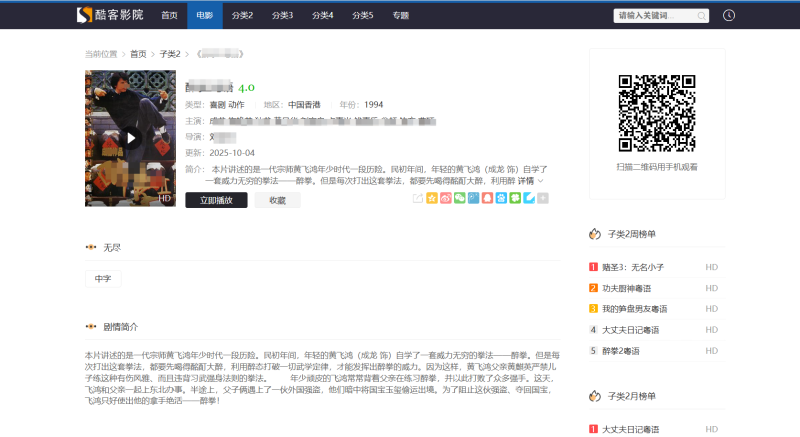This screenshot has height=437, width=800.
Task: Click the 子类2月榜单 heading text
Action: click(632, 396)
